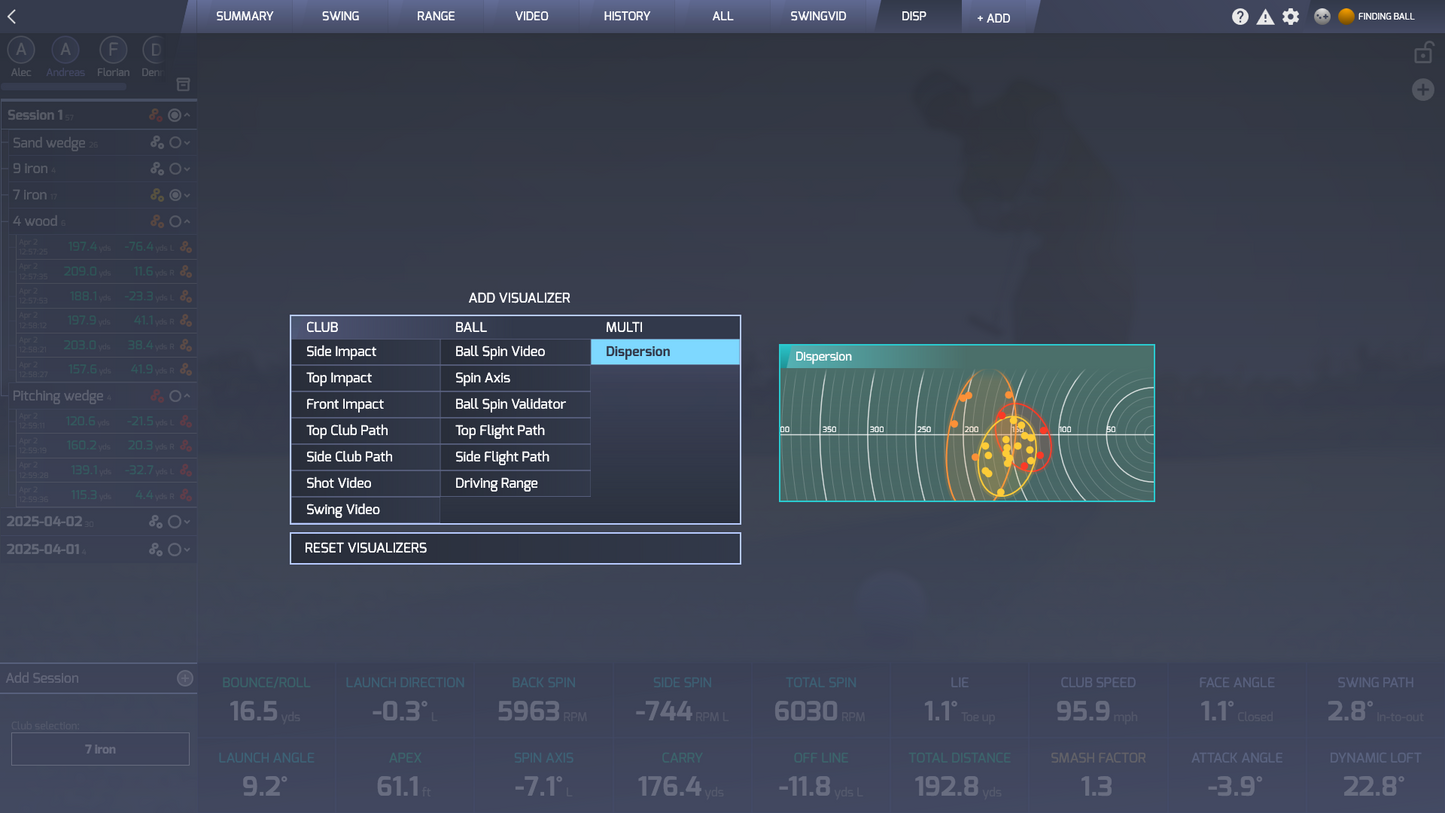Enable the Session 1 selection circle
This screenshot has width=1445, height=813.
tap(177, 115)
